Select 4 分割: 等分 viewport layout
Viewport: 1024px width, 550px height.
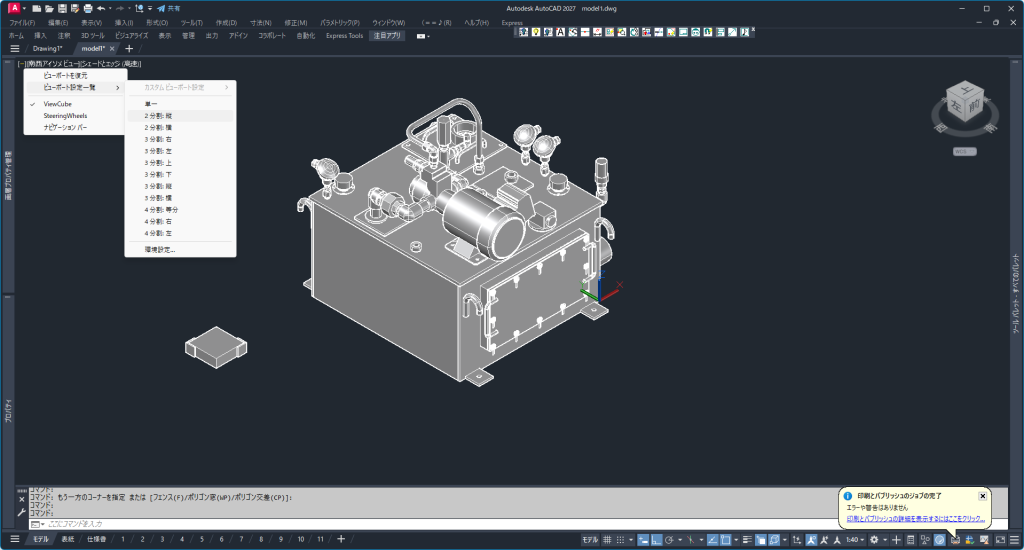[161, 210]
